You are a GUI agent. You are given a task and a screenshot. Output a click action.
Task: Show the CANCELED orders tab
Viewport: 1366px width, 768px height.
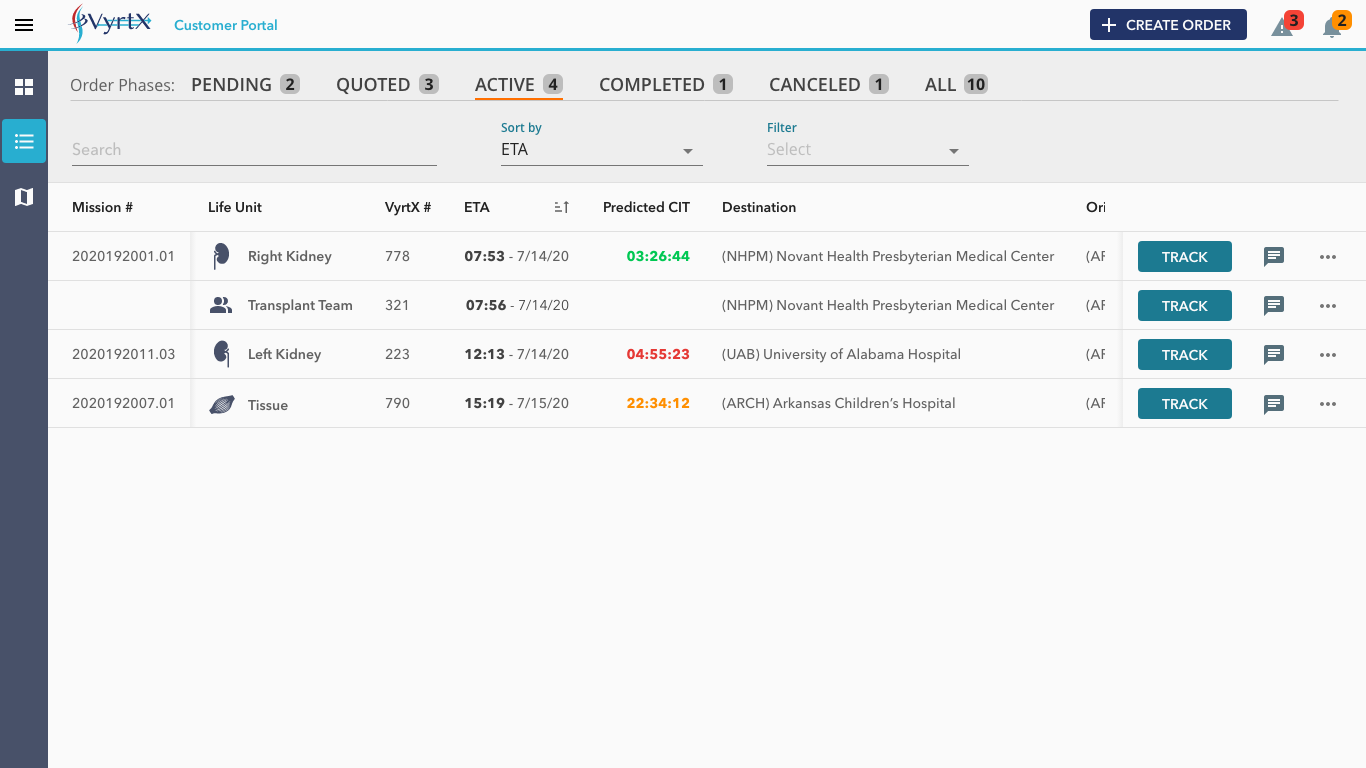(827, 85)
